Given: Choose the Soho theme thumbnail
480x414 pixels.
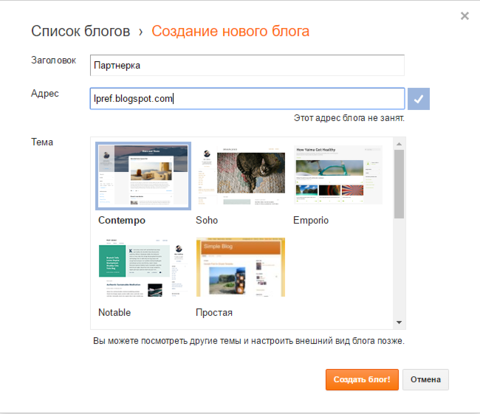Looking at the screenshot, I should point(241,175).
